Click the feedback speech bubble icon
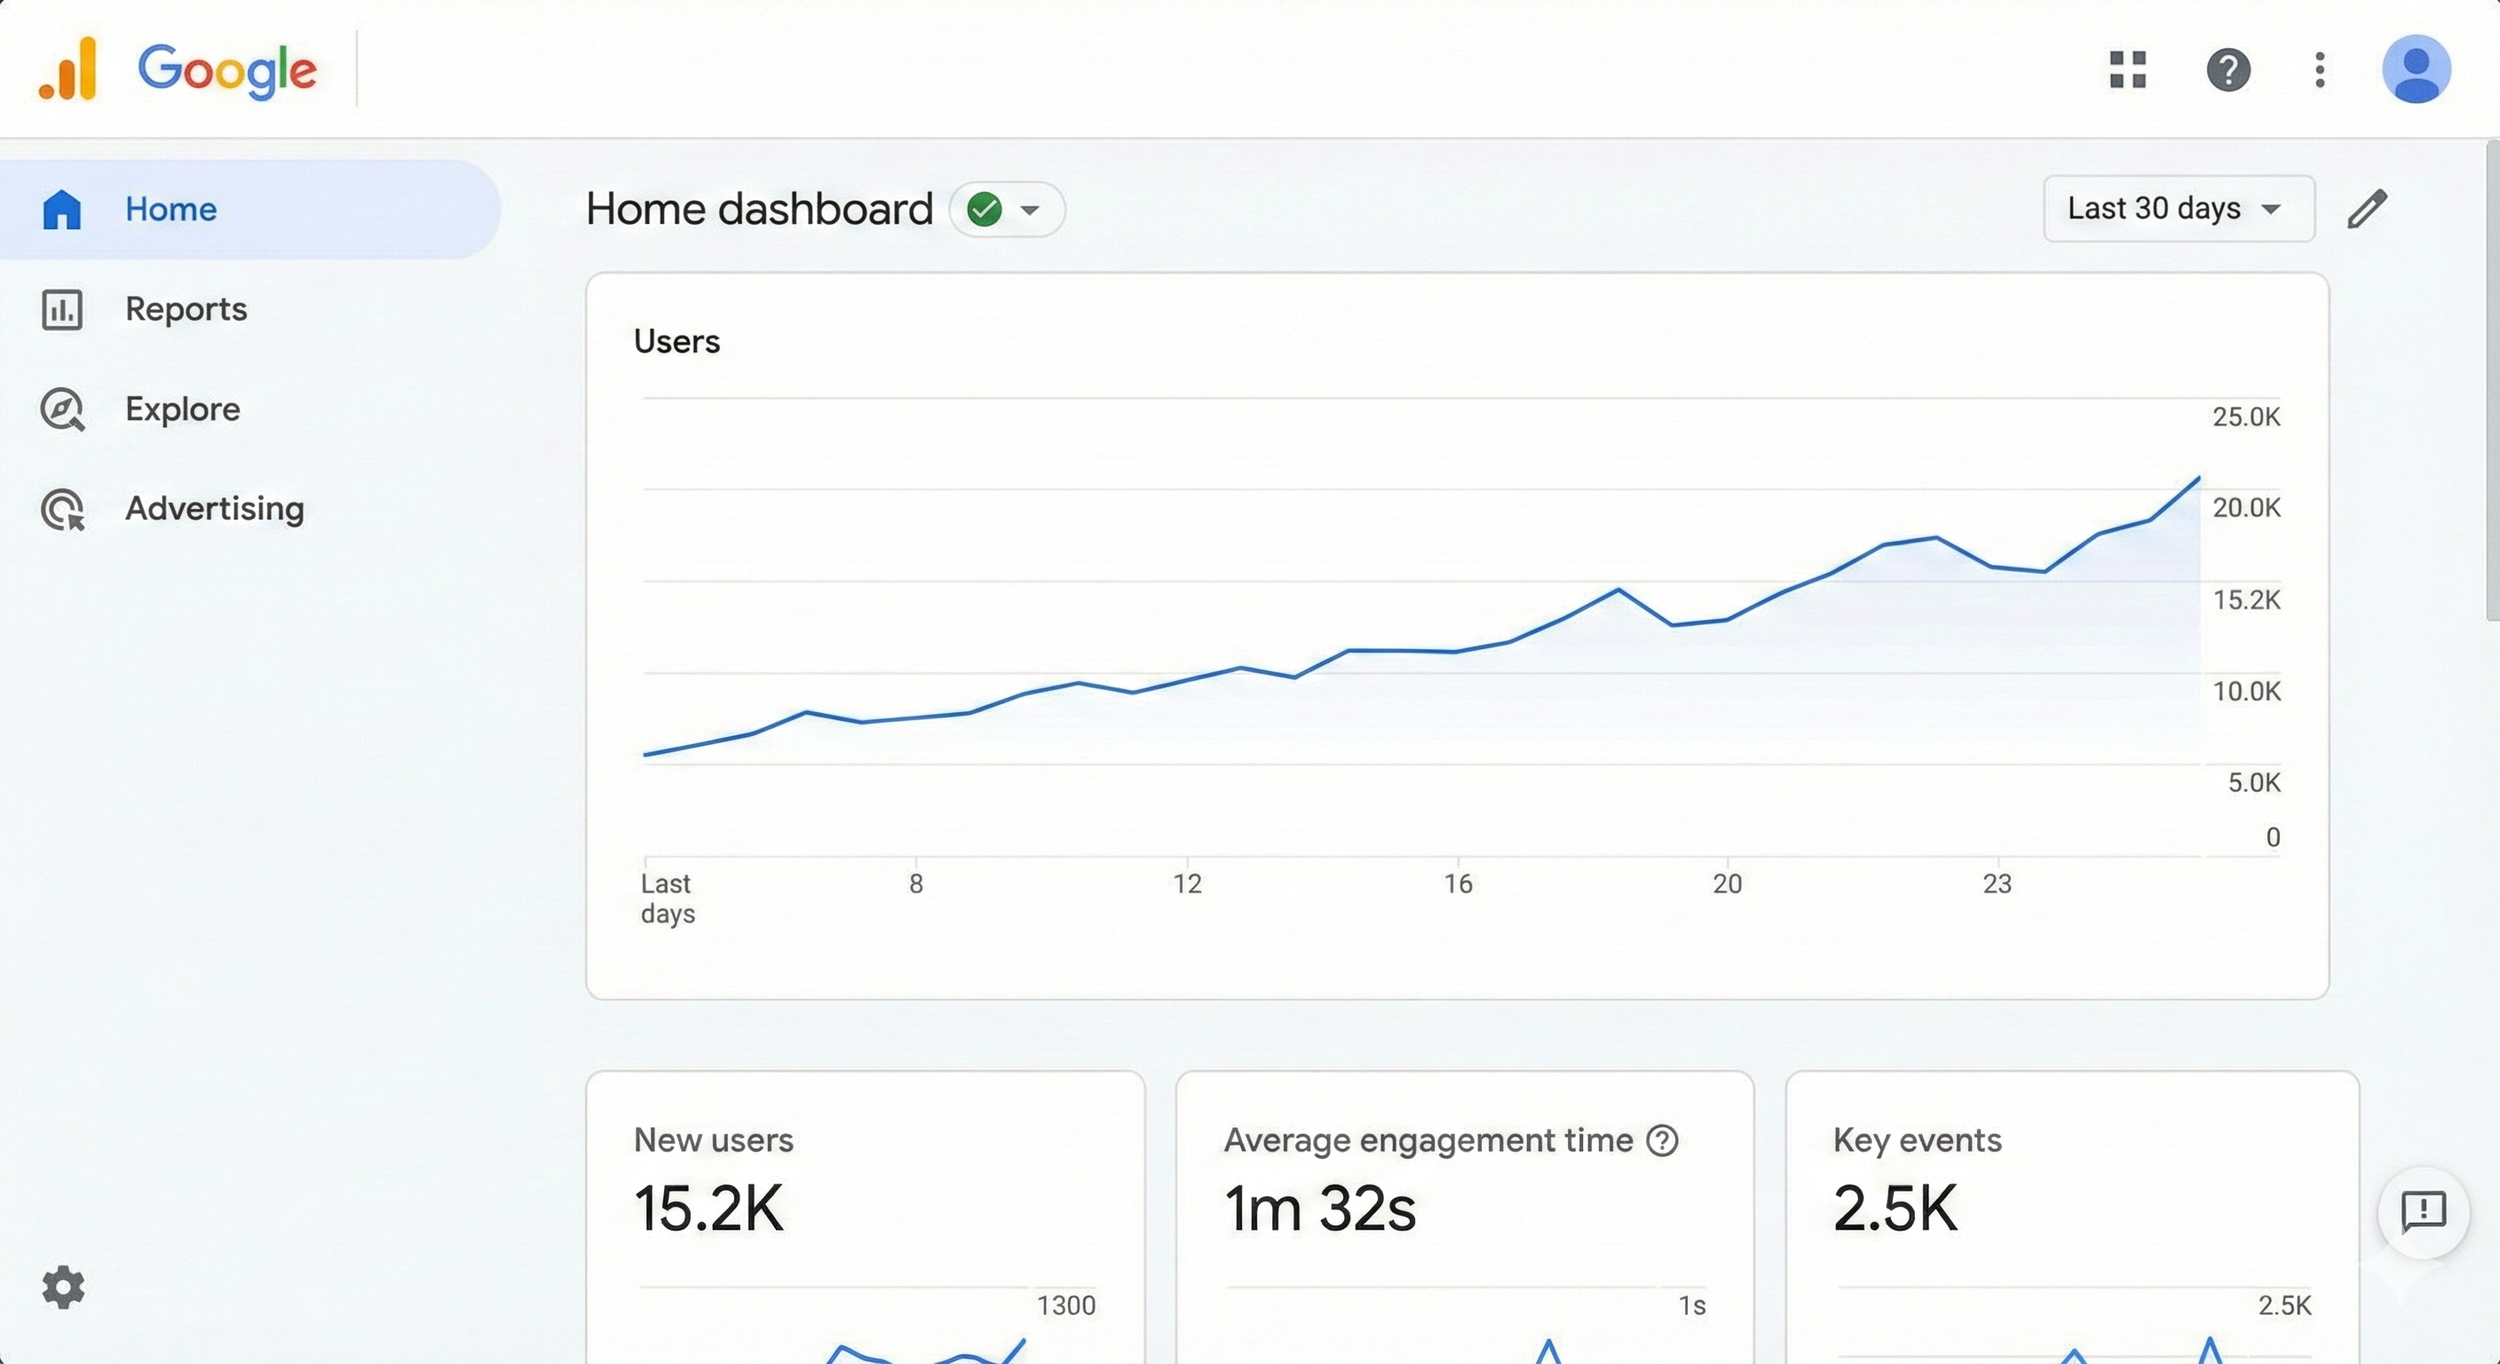 (x=2423, y=1211)
